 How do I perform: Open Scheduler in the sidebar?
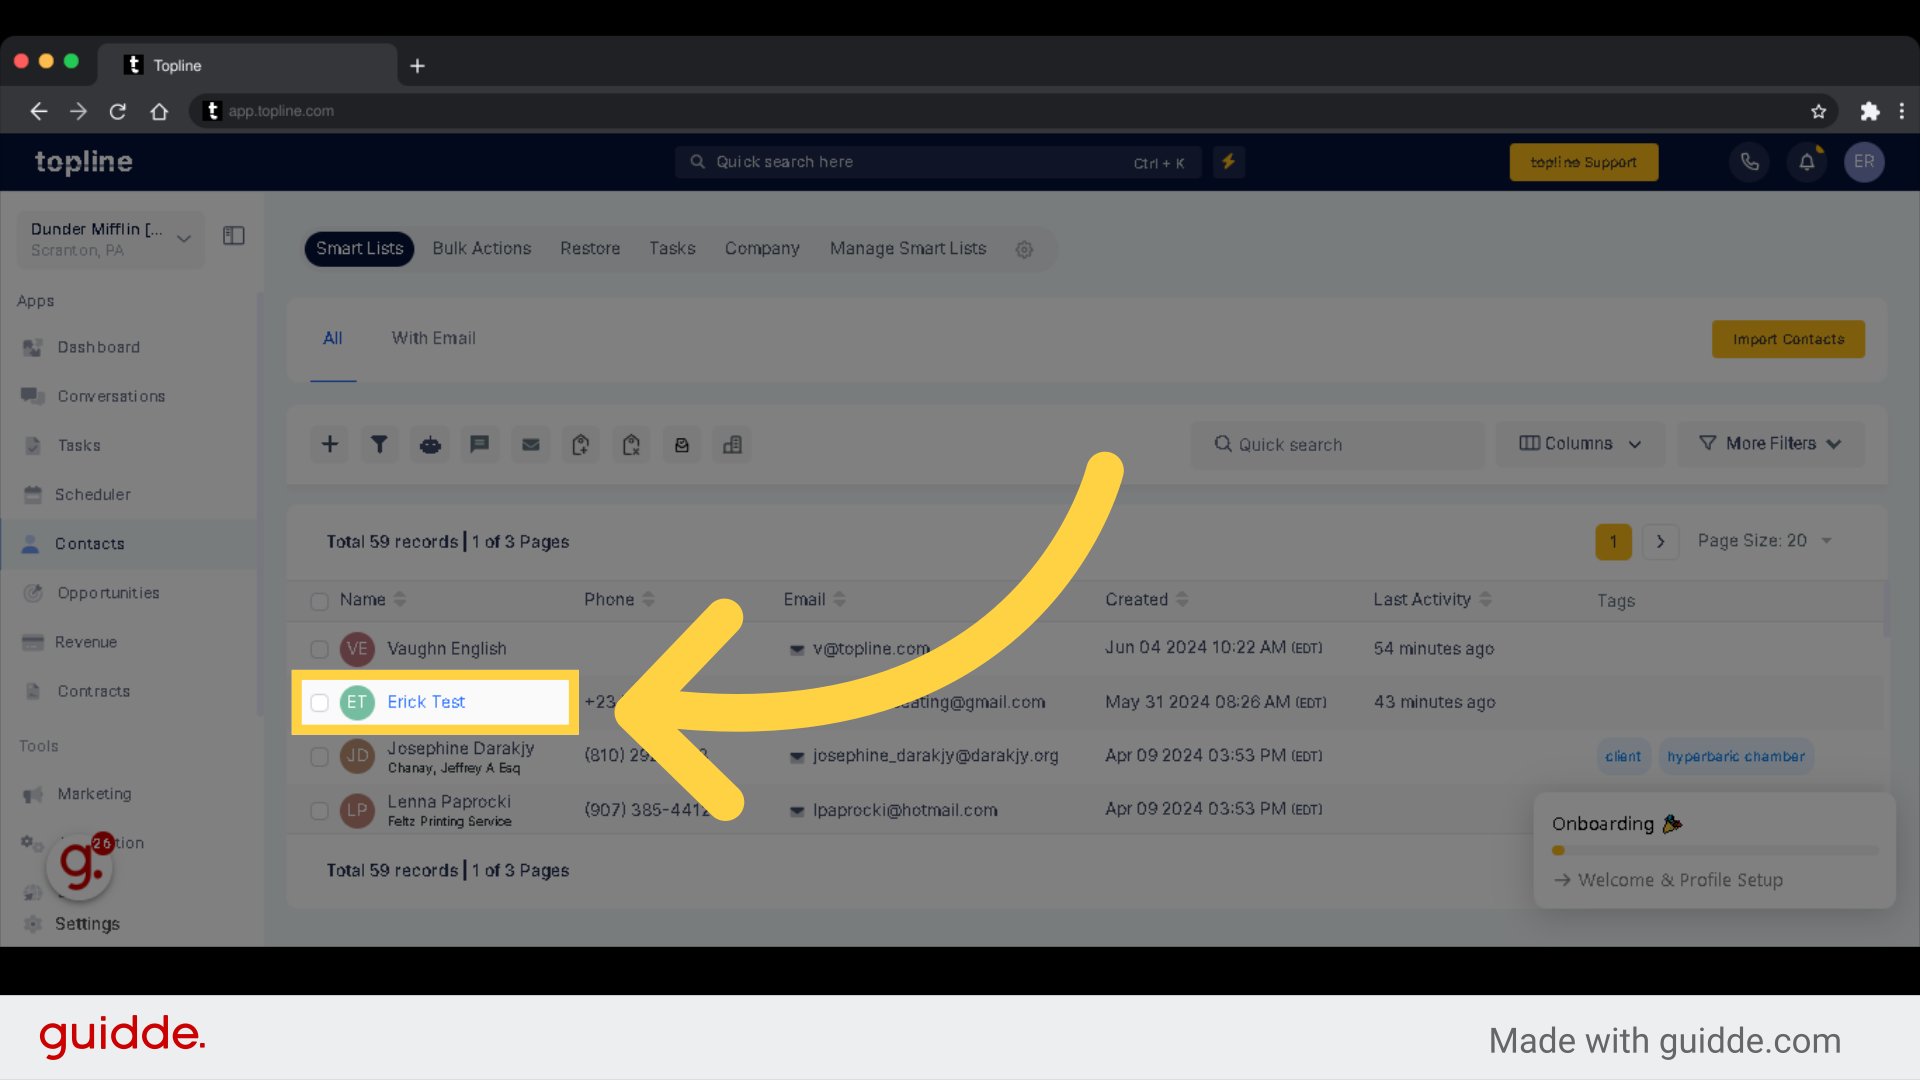(92, 494)
